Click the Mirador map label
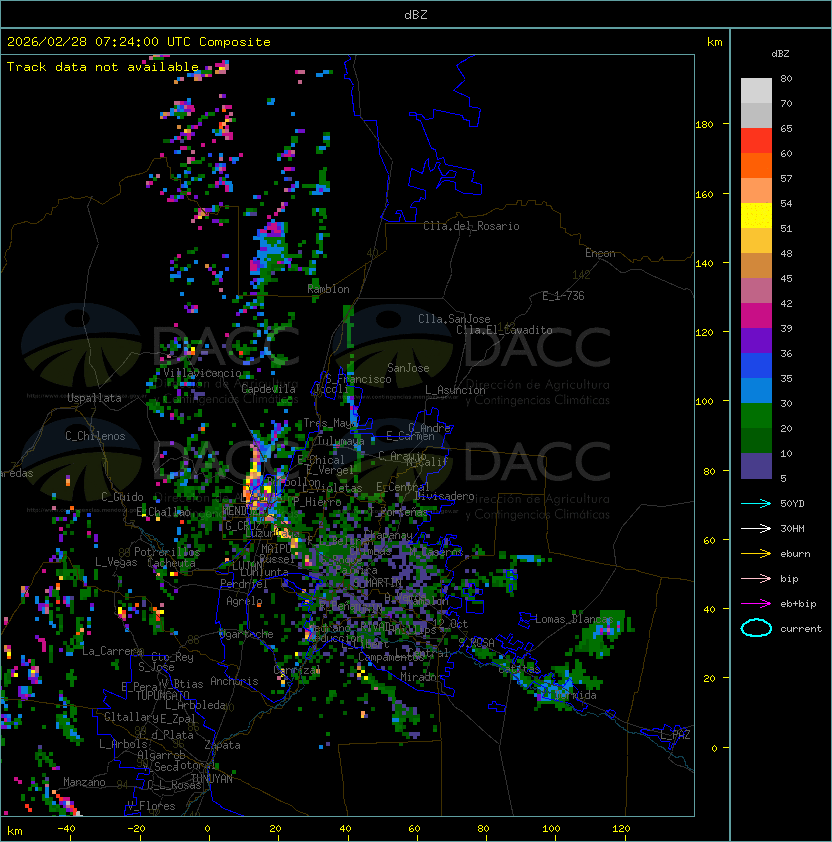Viewport: 832px width, 842px height. (x=421, y=677)
